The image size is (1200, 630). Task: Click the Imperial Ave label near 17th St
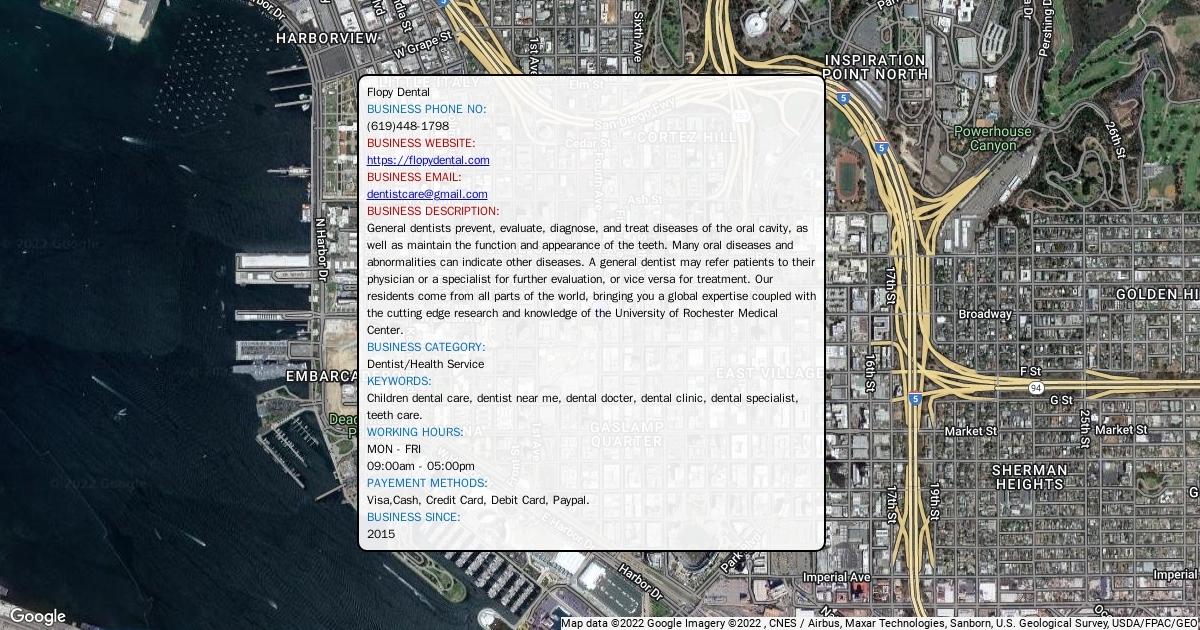(x=837, y=577)
